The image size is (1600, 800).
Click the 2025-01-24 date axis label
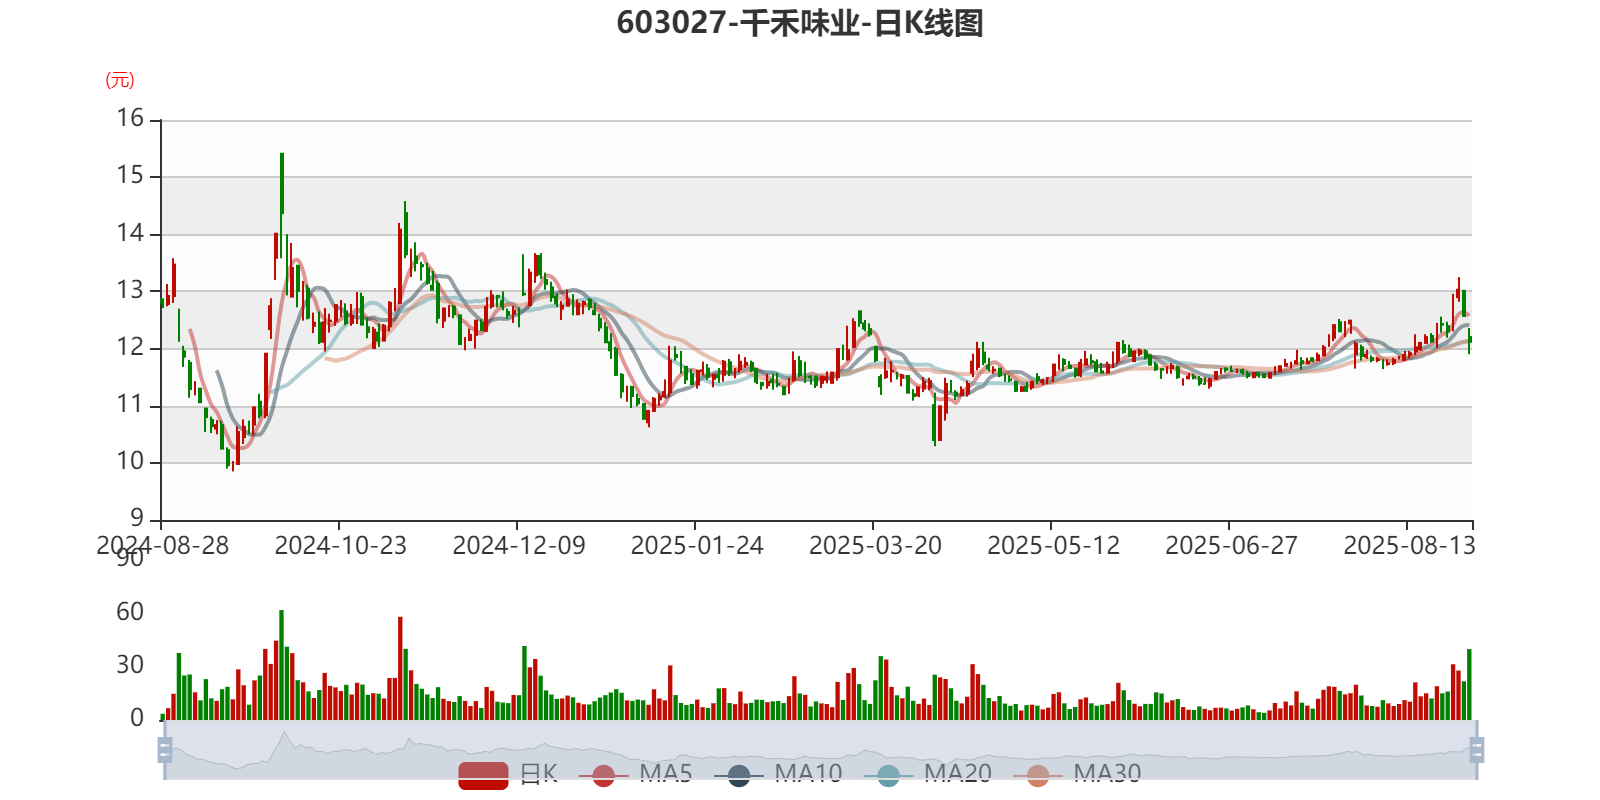click(x=696, y=545)
